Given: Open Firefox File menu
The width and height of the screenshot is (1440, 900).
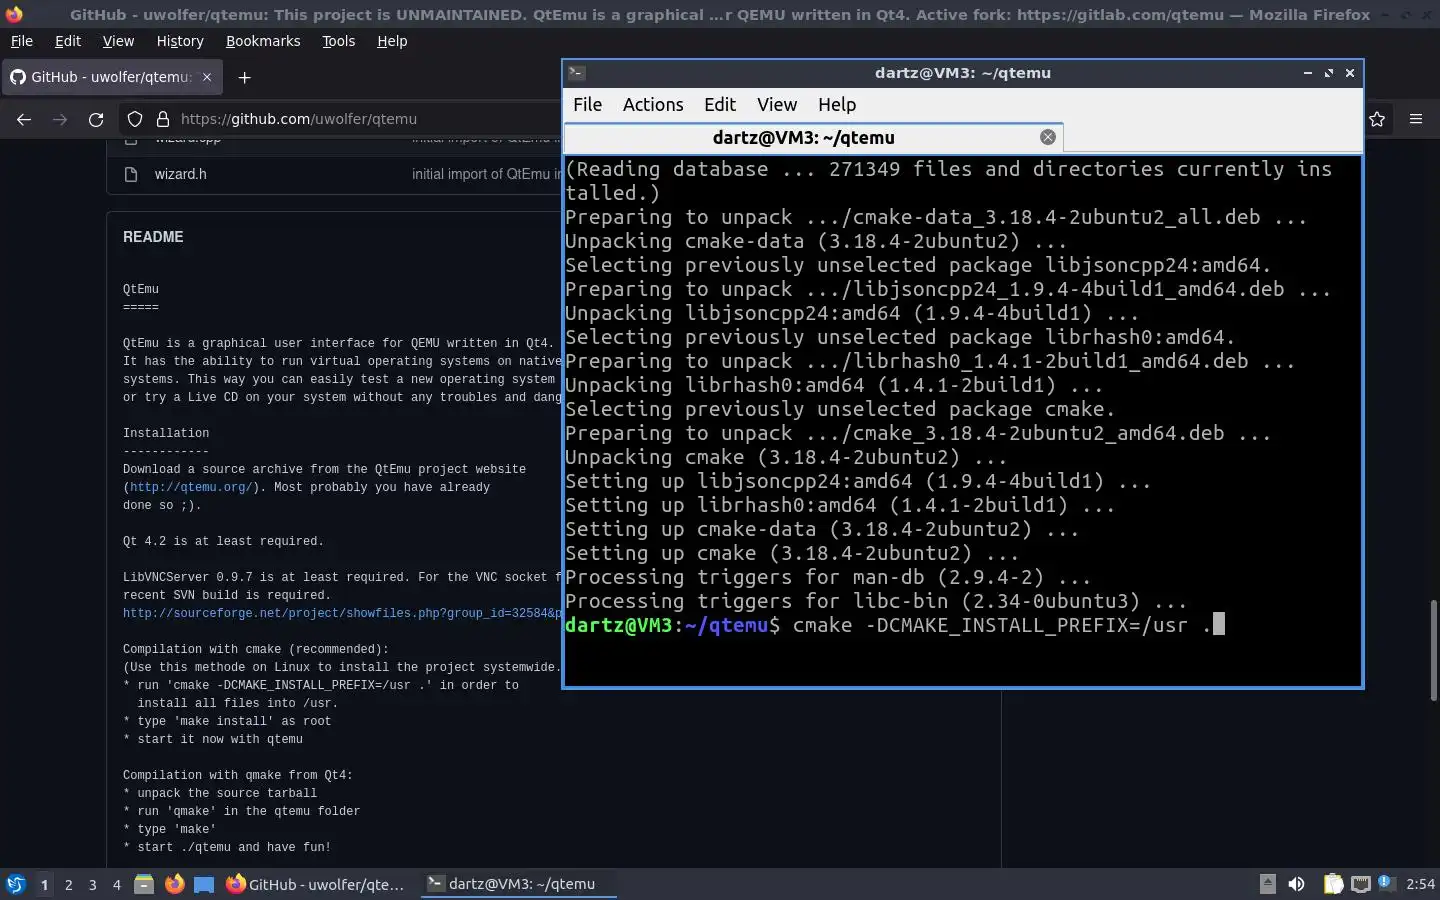Looking at the screenshot, I should click(x=21, y=41).
